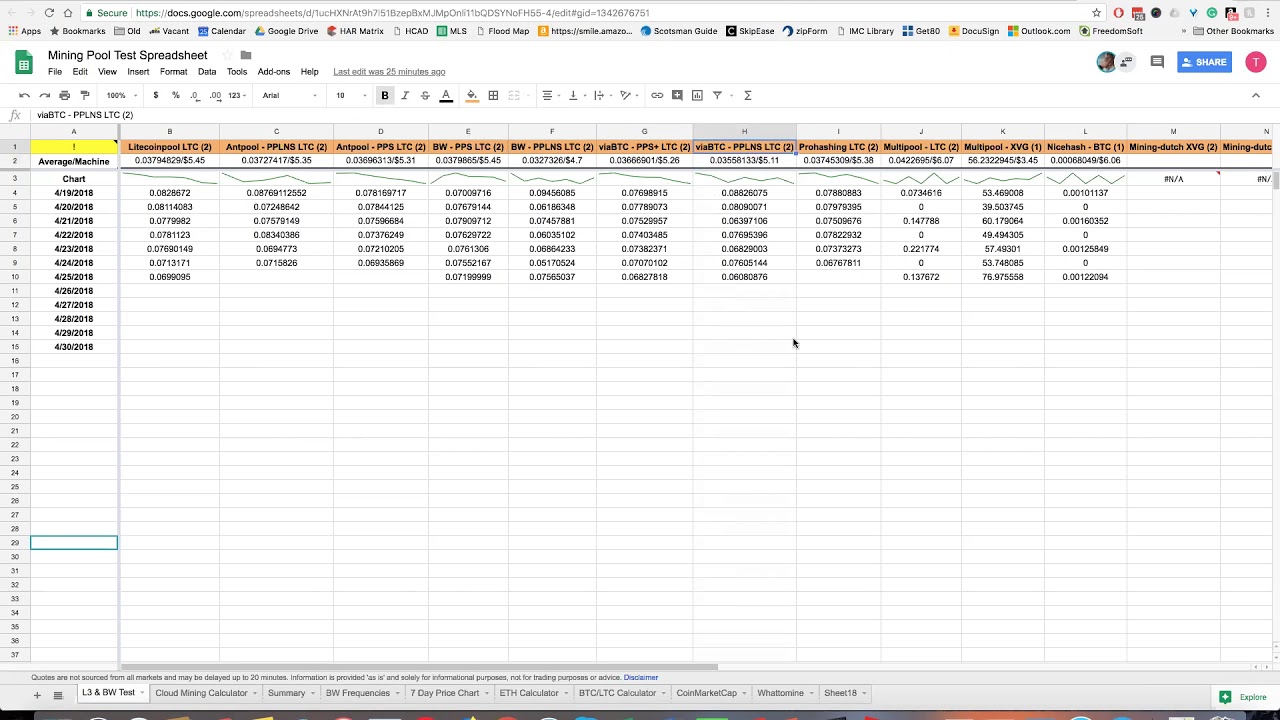The height and width of the screenshot is (720, 1280).
Task: Undo the last action
Action: tap(25, 95)
